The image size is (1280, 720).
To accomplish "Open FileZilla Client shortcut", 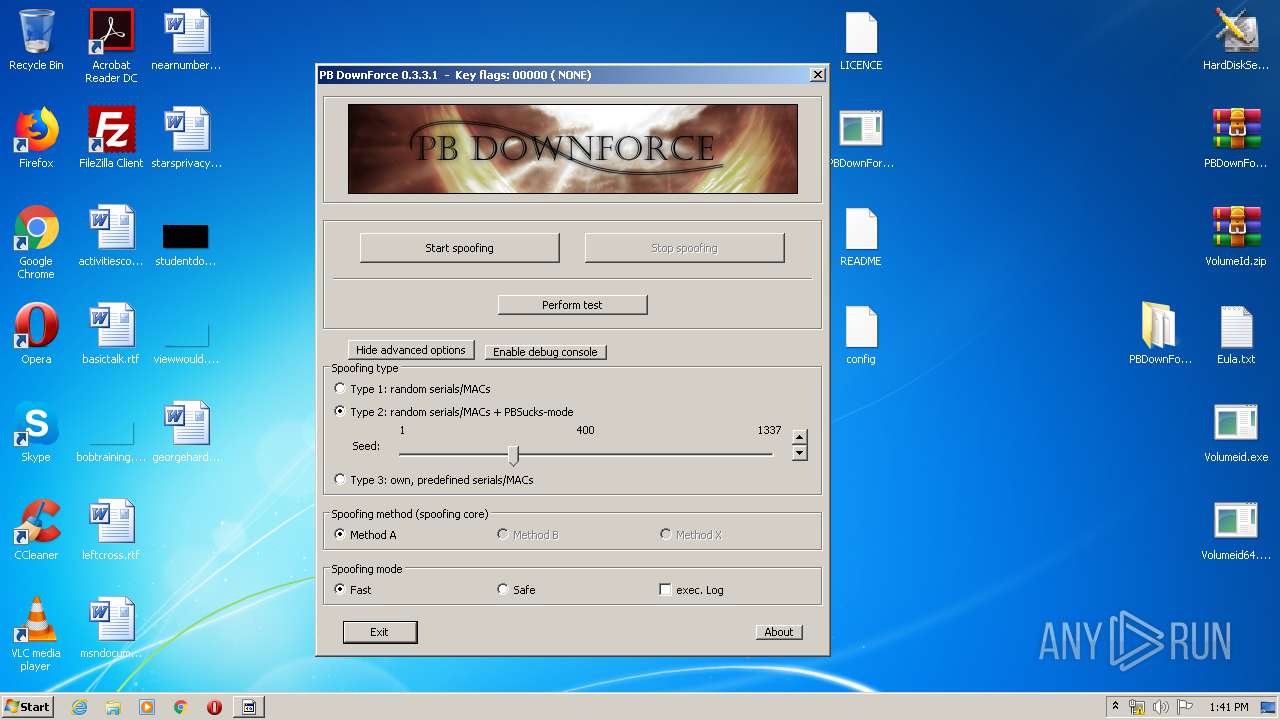I will coord(111,138).
